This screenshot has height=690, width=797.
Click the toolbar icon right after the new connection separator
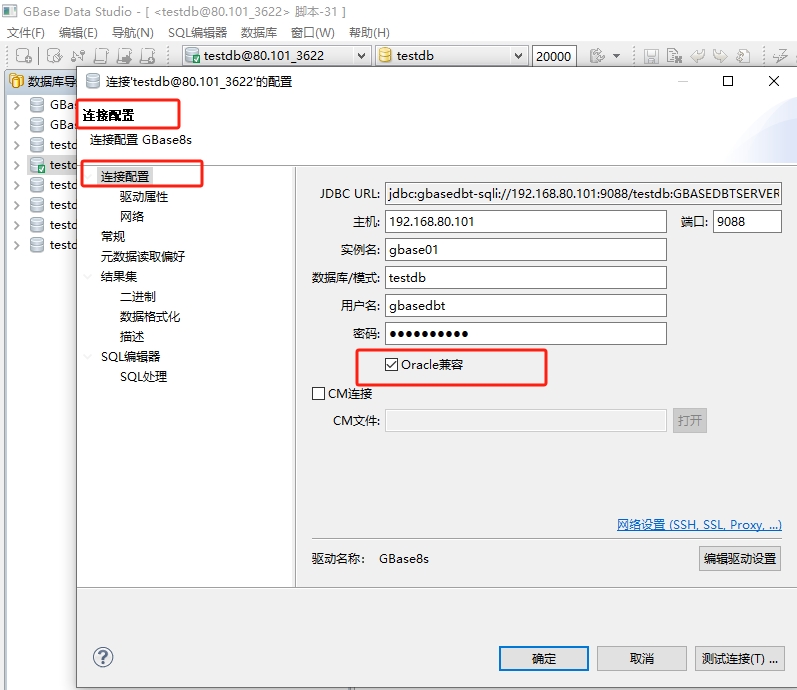[x=54, y=55]
